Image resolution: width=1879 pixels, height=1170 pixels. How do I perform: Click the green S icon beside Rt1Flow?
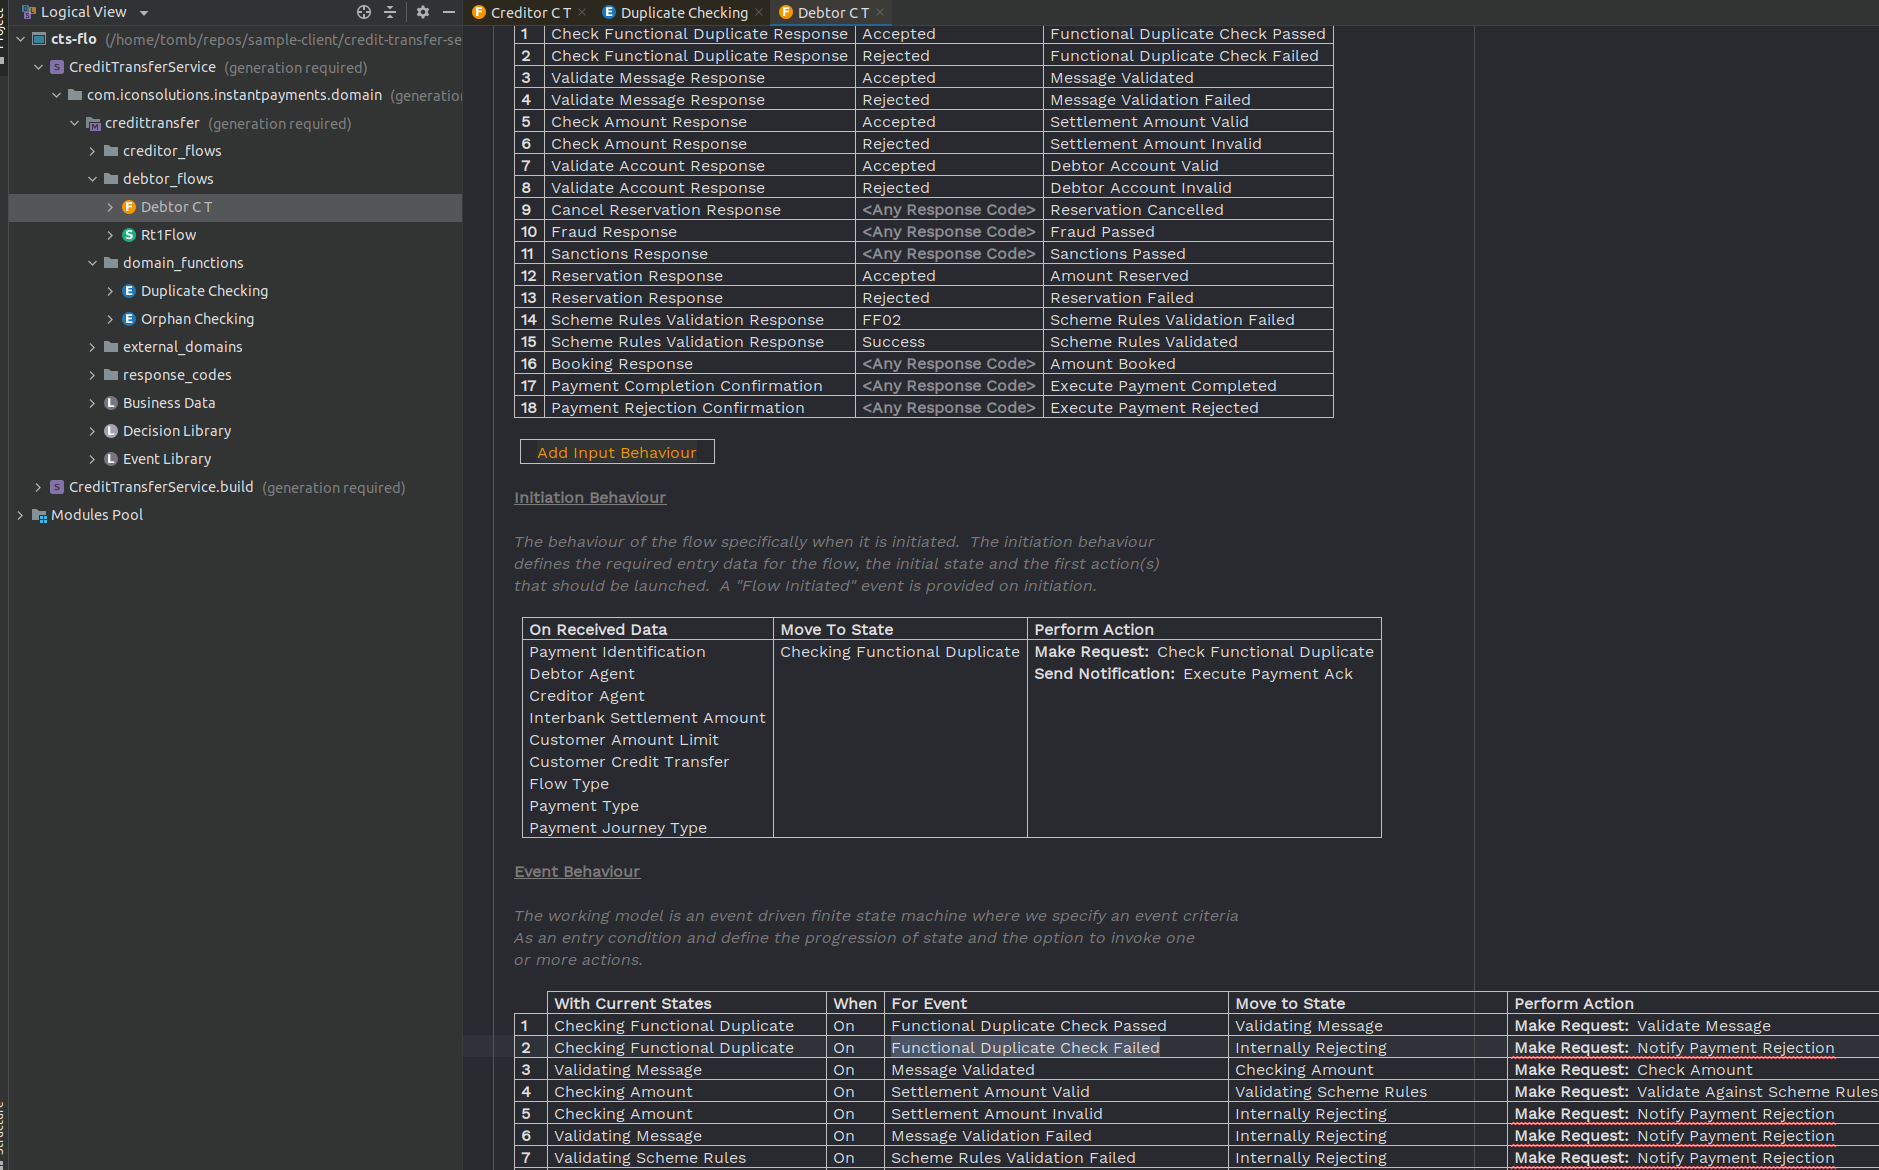(x=129, y=234)
